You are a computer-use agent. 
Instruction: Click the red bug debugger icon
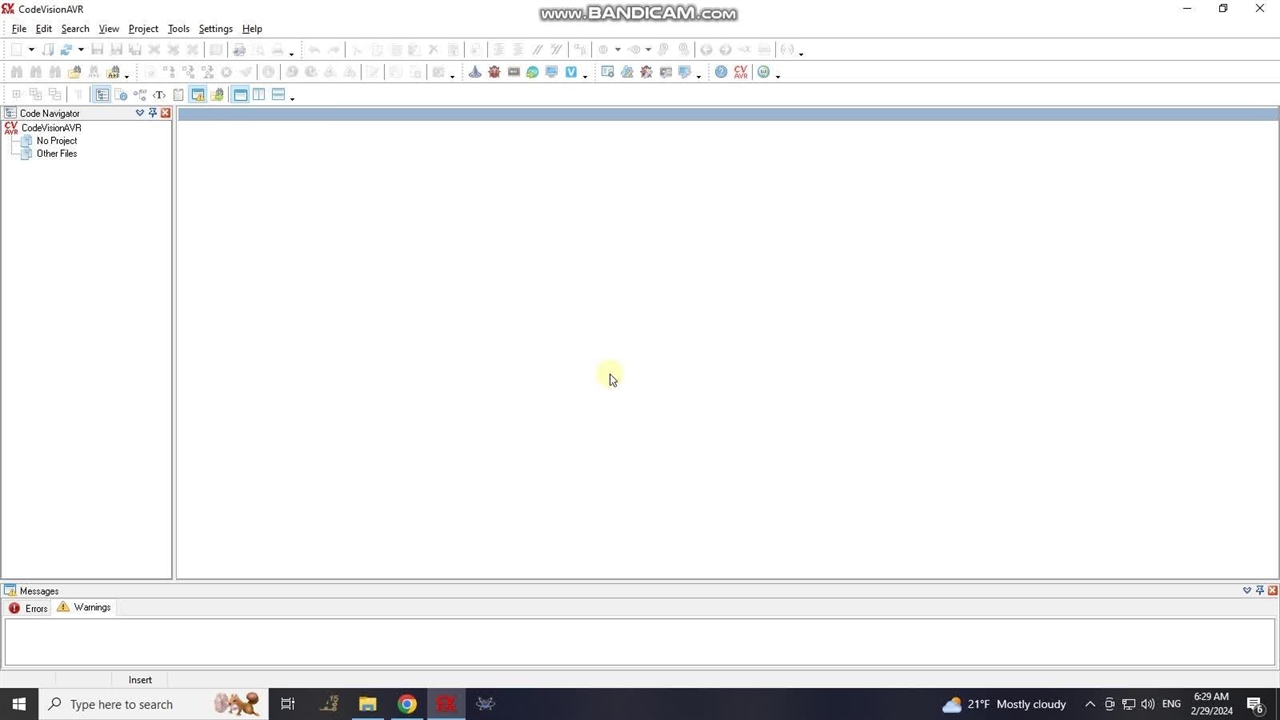(x=494, y=72)
